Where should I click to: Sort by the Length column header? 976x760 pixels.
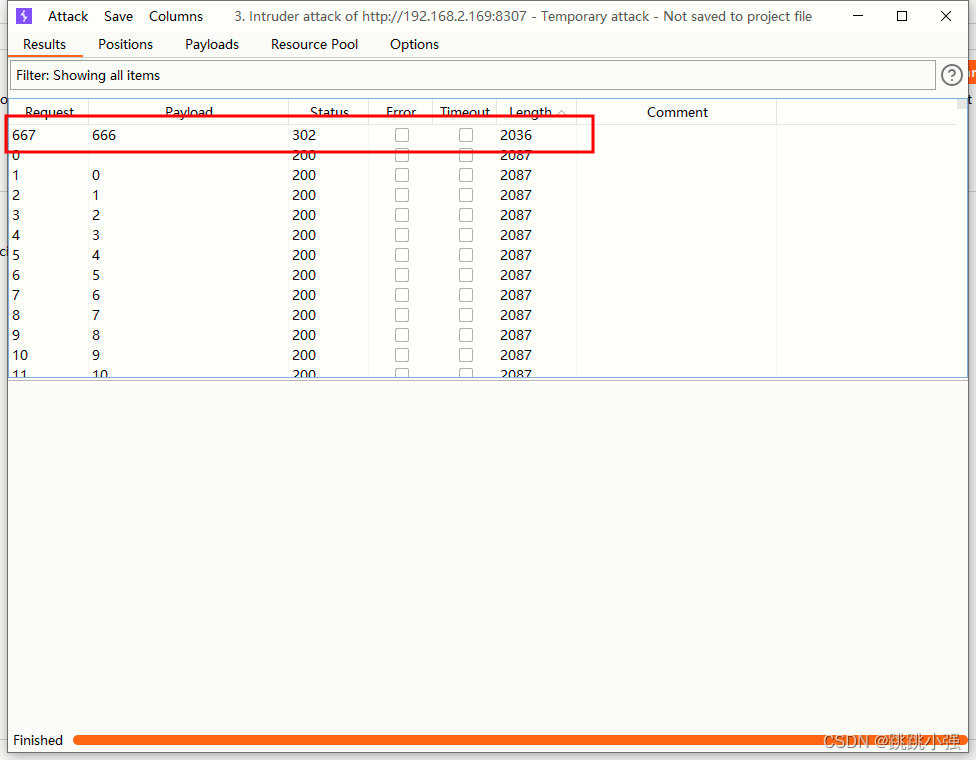537,112
